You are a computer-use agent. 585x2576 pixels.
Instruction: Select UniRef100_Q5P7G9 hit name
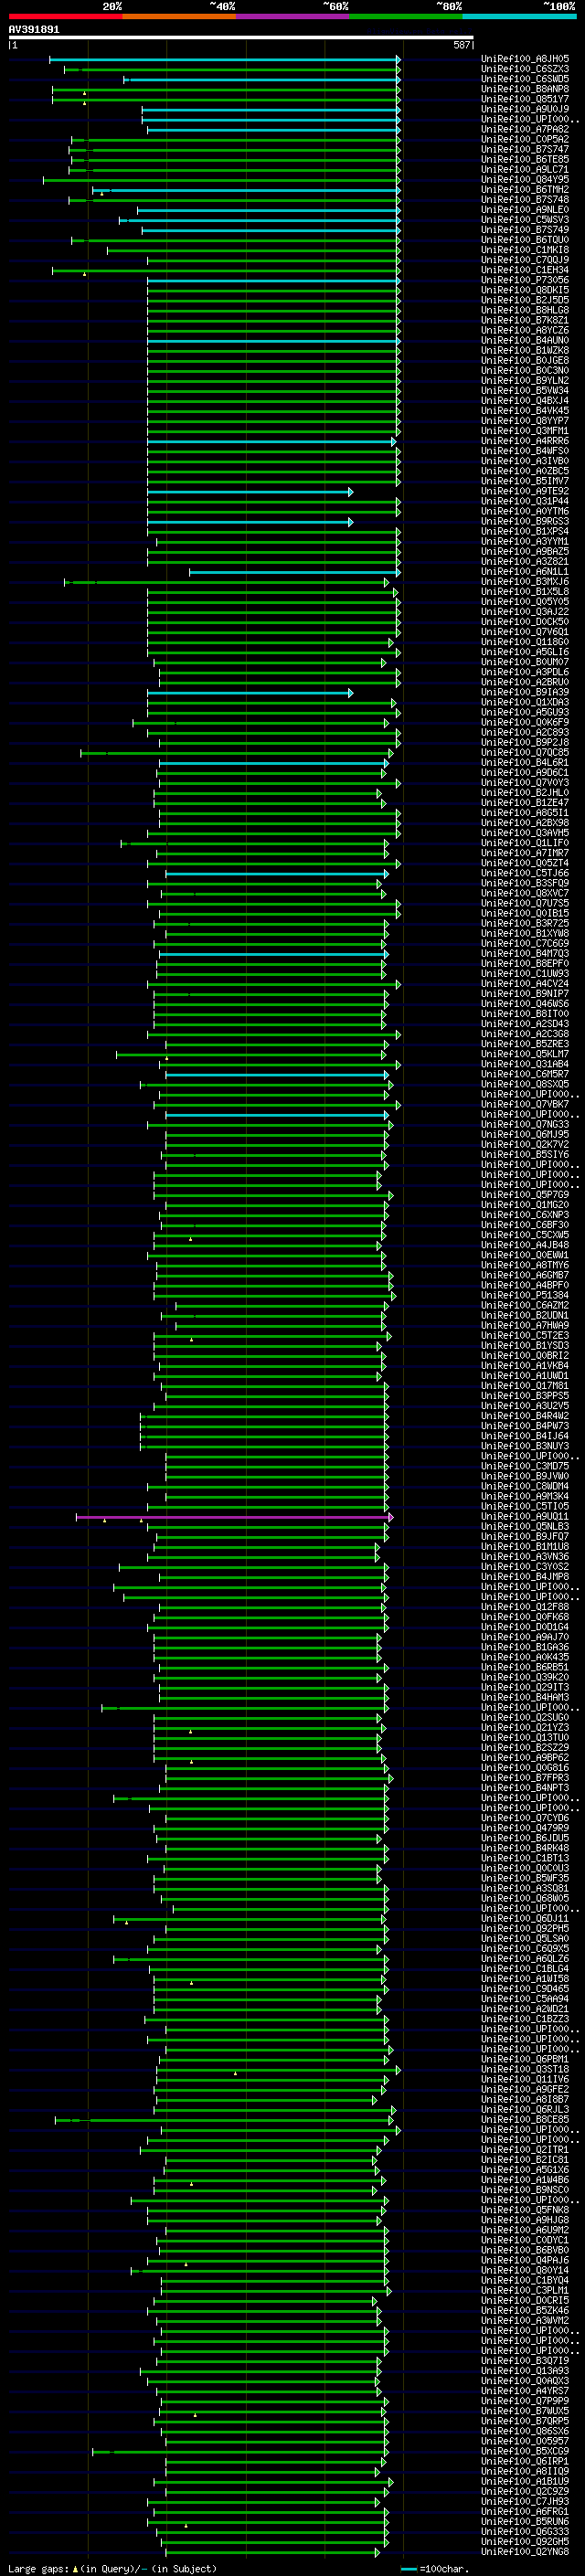pyautogui.click(x=525, y=1195)
